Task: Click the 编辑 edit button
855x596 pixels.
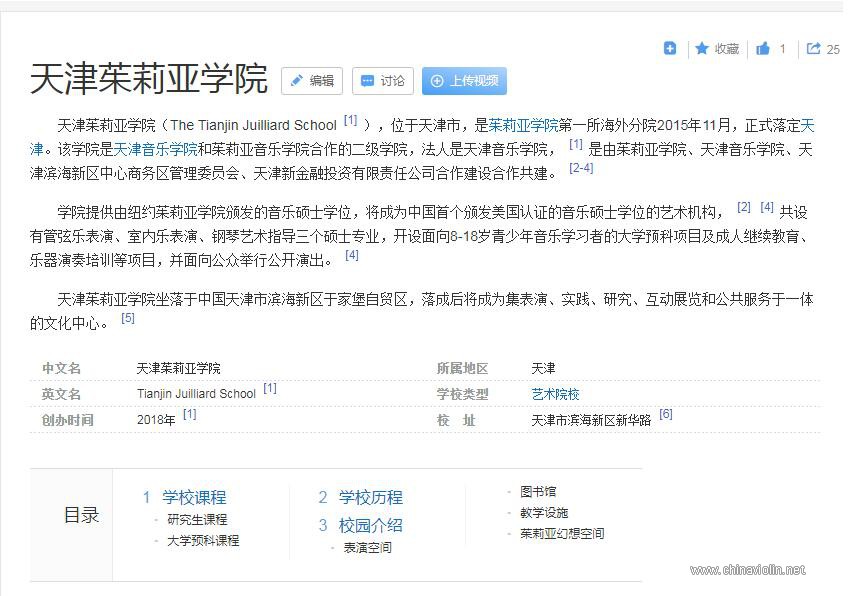Action: coord(312,81)
